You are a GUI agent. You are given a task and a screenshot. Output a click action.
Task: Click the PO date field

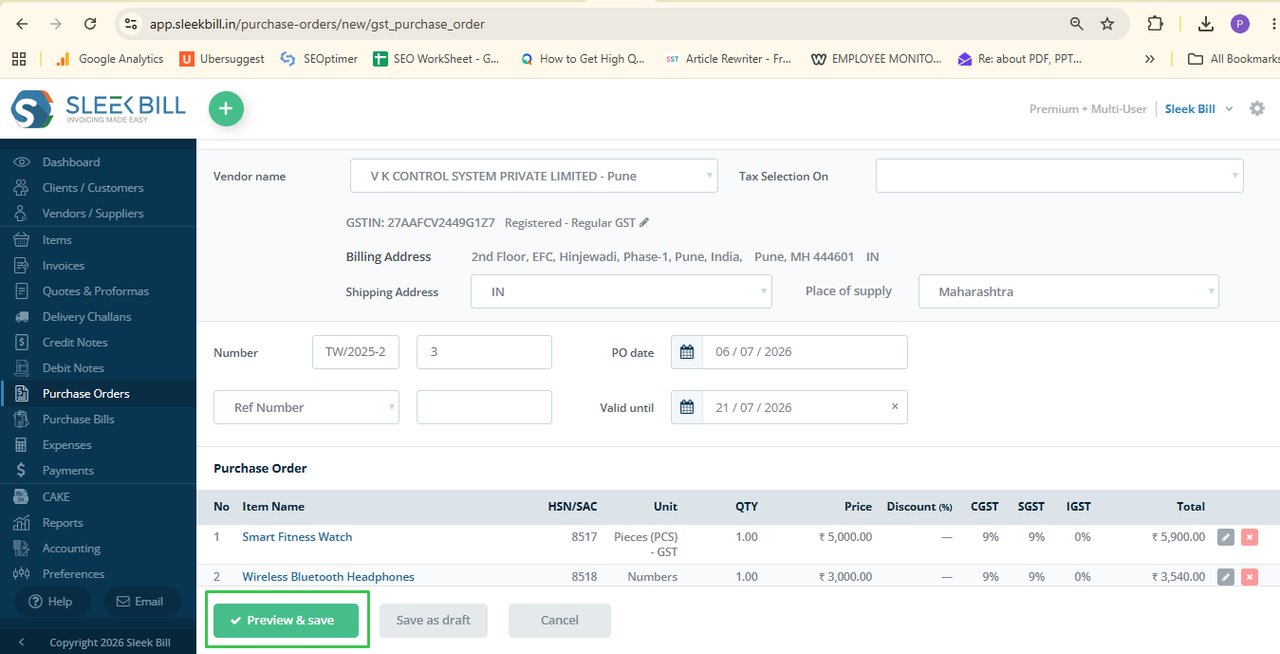[805, 352]
